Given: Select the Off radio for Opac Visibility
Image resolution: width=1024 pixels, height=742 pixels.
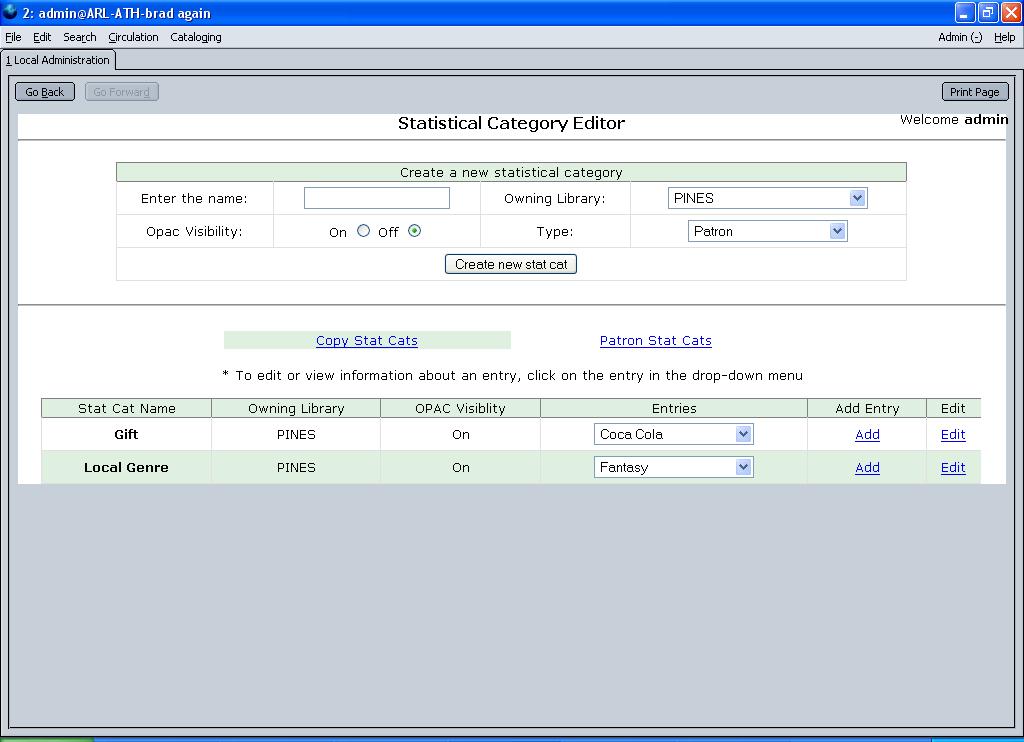Looking at the screenshot, I should pos(415,231).
